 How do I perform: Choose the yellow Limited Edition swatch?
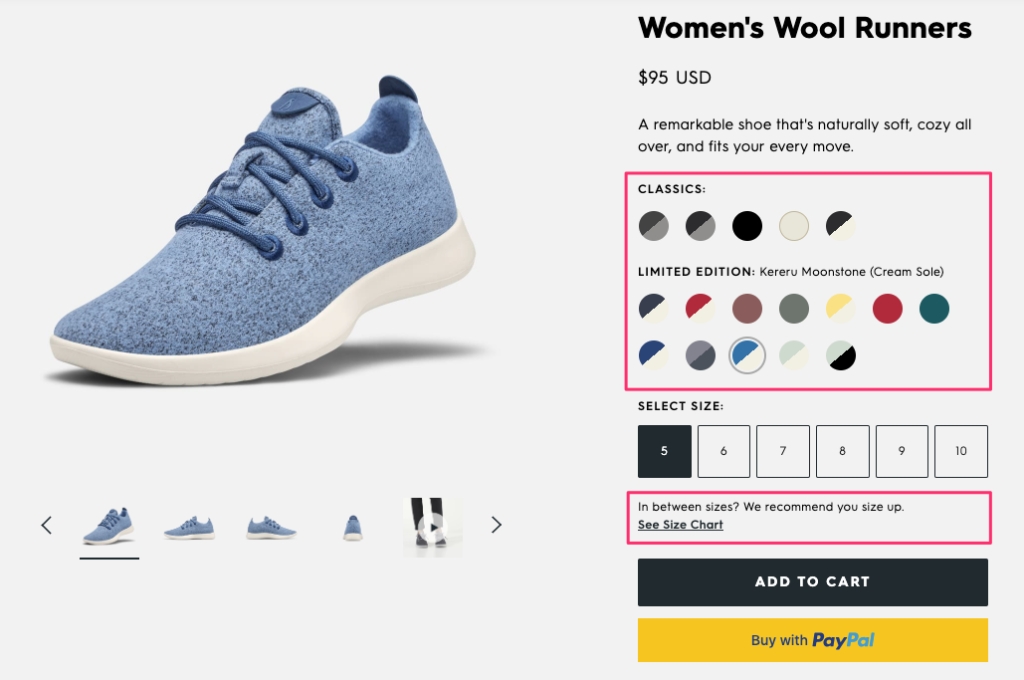pyautogui.click(x=841, y=308)
